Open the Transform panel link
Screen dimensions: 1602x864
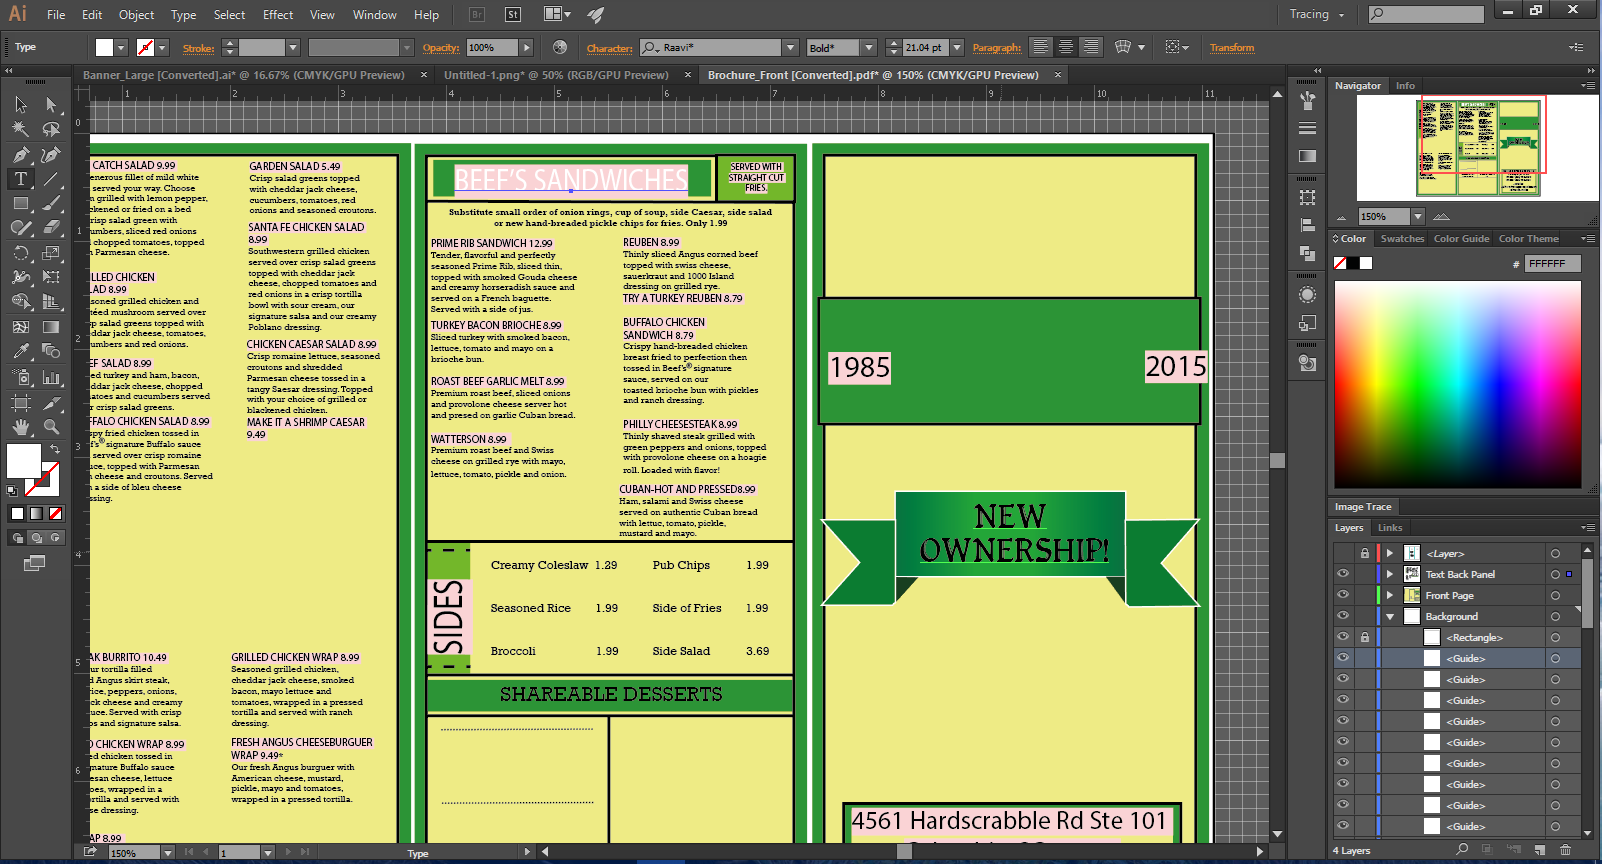tap(1231, 47)
